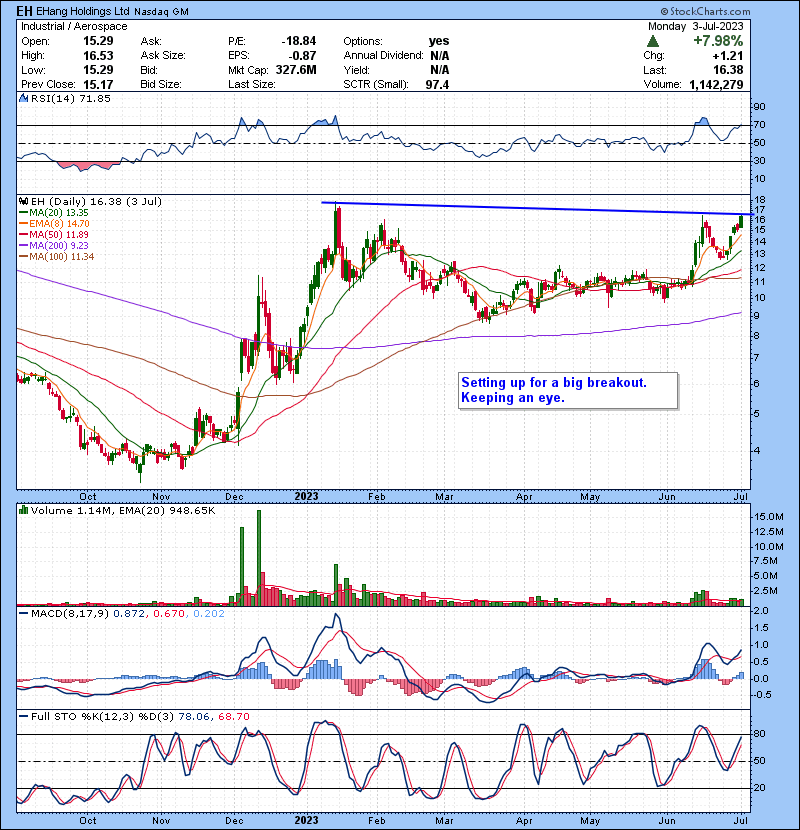
Task: Click the SCTR (Small) value 97.4
Action: (x=437, y=84)
